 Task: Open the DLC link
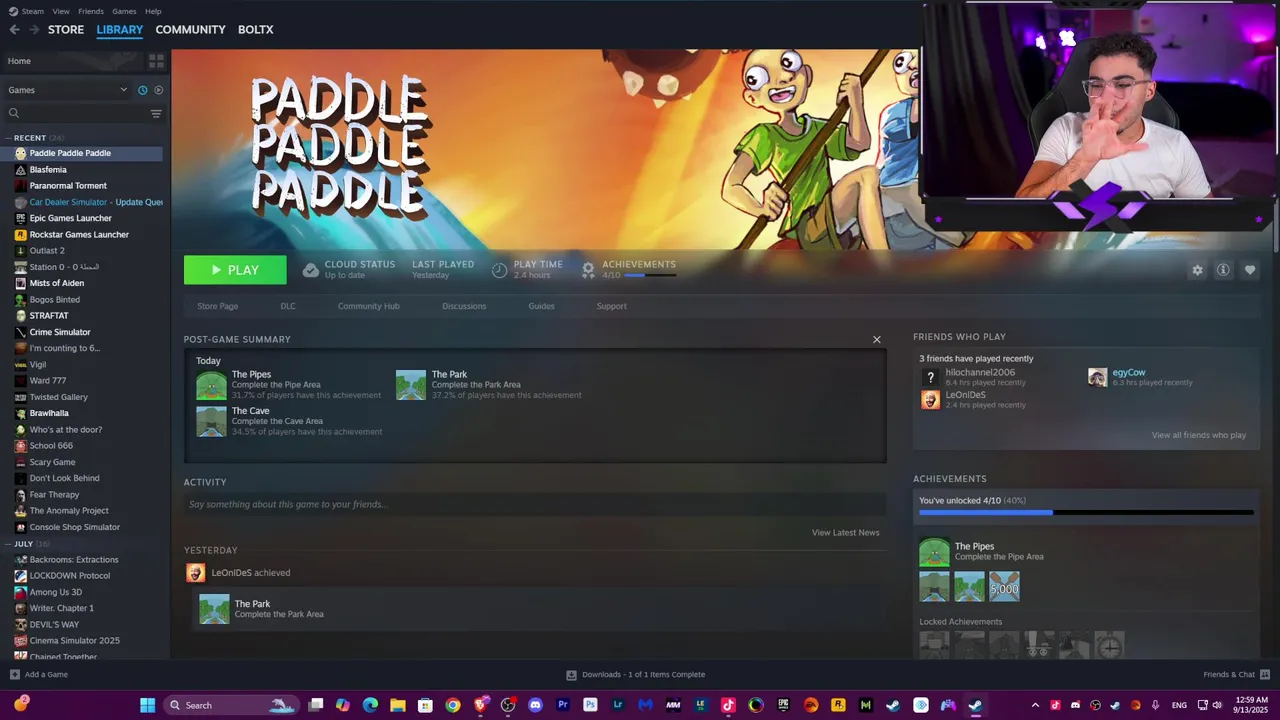coord(288,306)
